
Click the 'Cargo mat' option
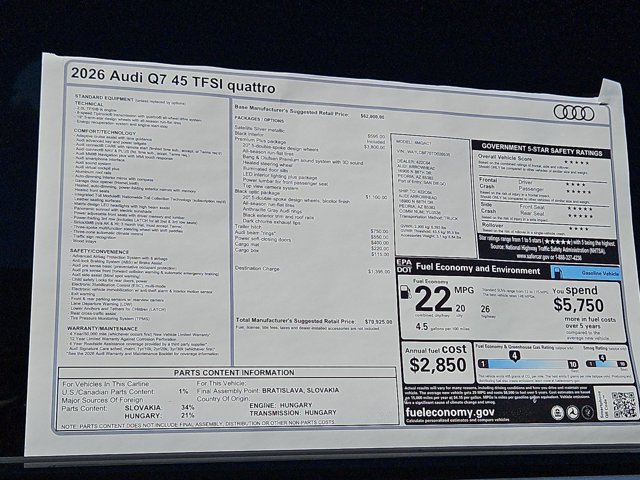(247, 244)
